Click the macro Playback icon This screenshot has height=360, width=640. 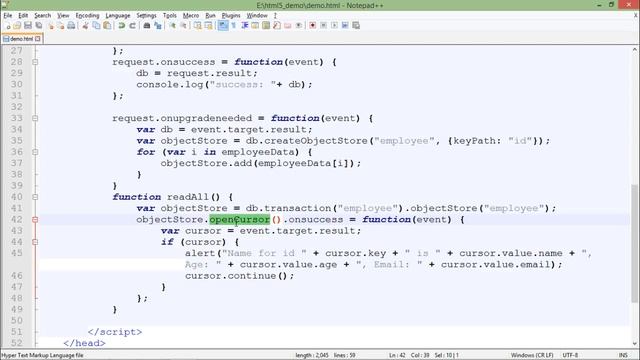[335, 25]
